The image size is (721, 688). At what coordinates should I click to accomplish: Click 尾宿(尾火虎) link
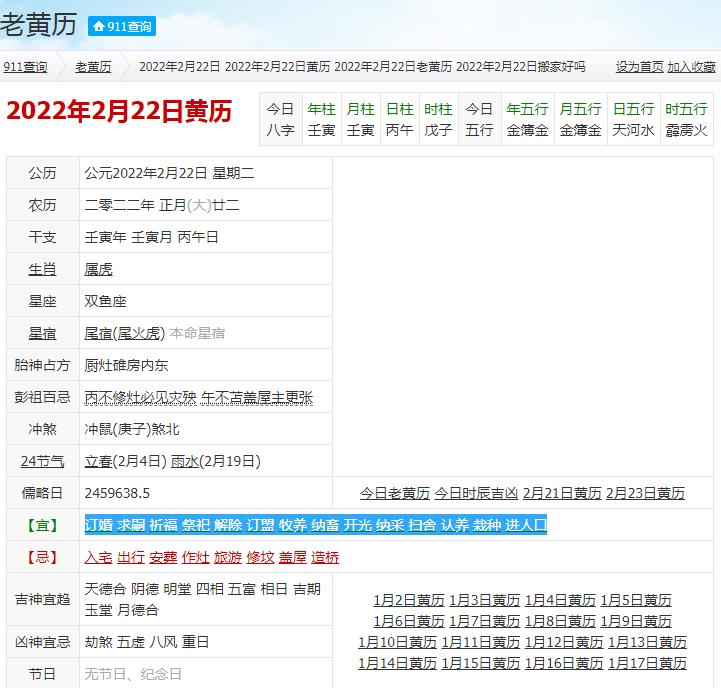pos(125,333)
